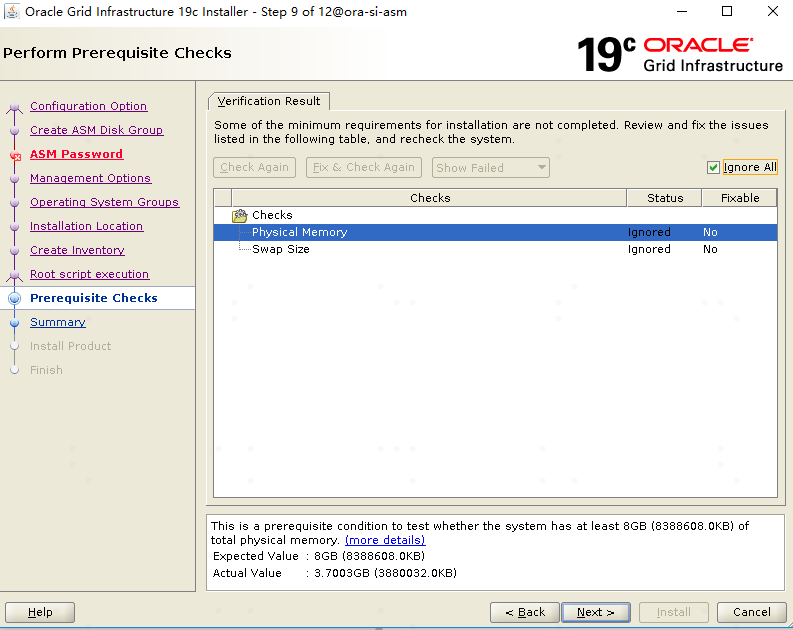Click the Fixable column header
The image size is (793, 630).
(x=739, y=198)
